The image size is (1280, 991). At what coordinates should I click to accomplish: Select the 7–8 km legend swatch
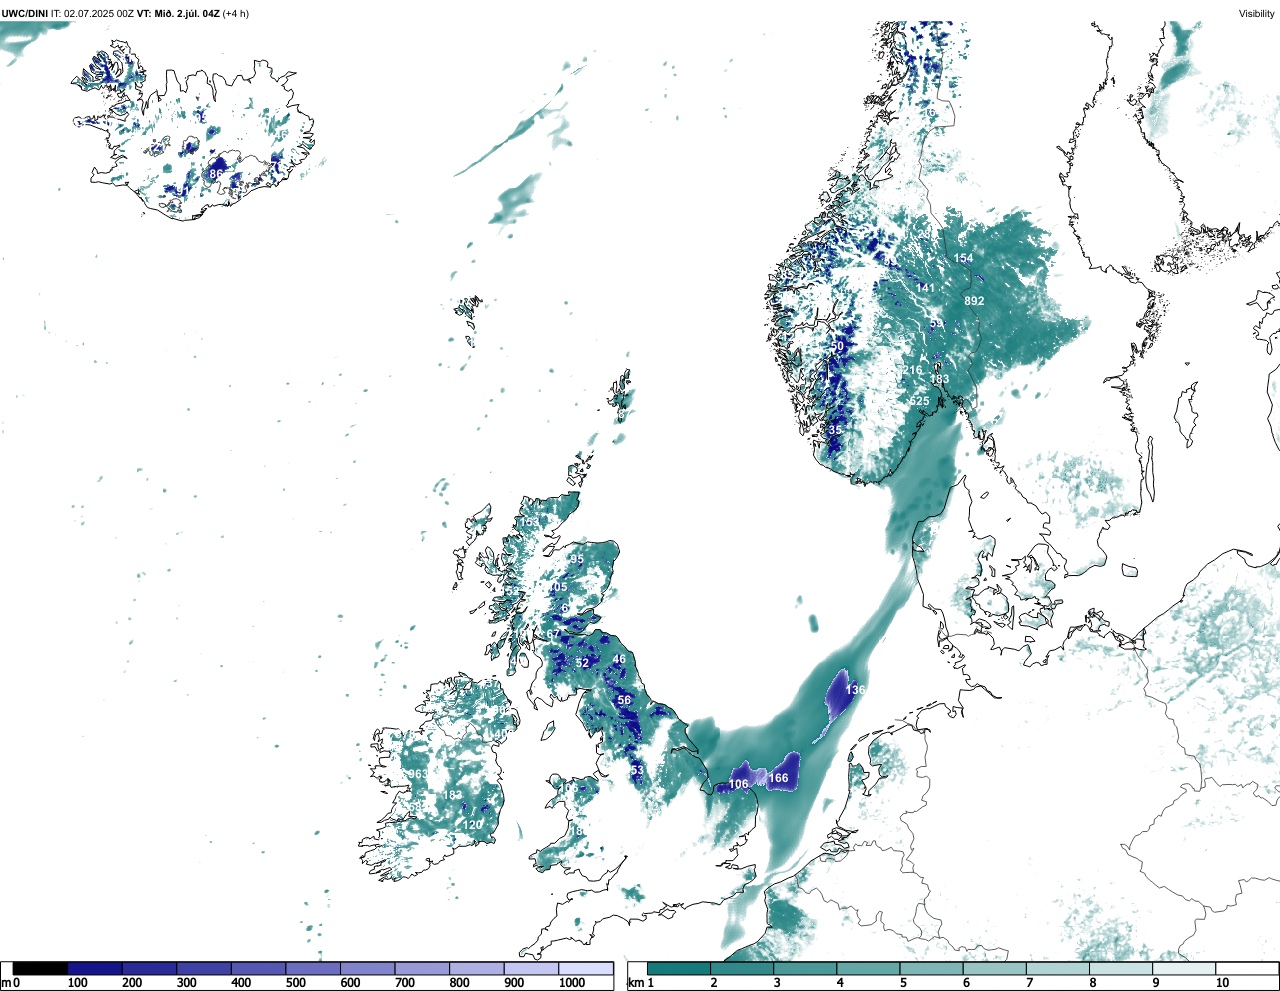click(x=1057, y=968)
